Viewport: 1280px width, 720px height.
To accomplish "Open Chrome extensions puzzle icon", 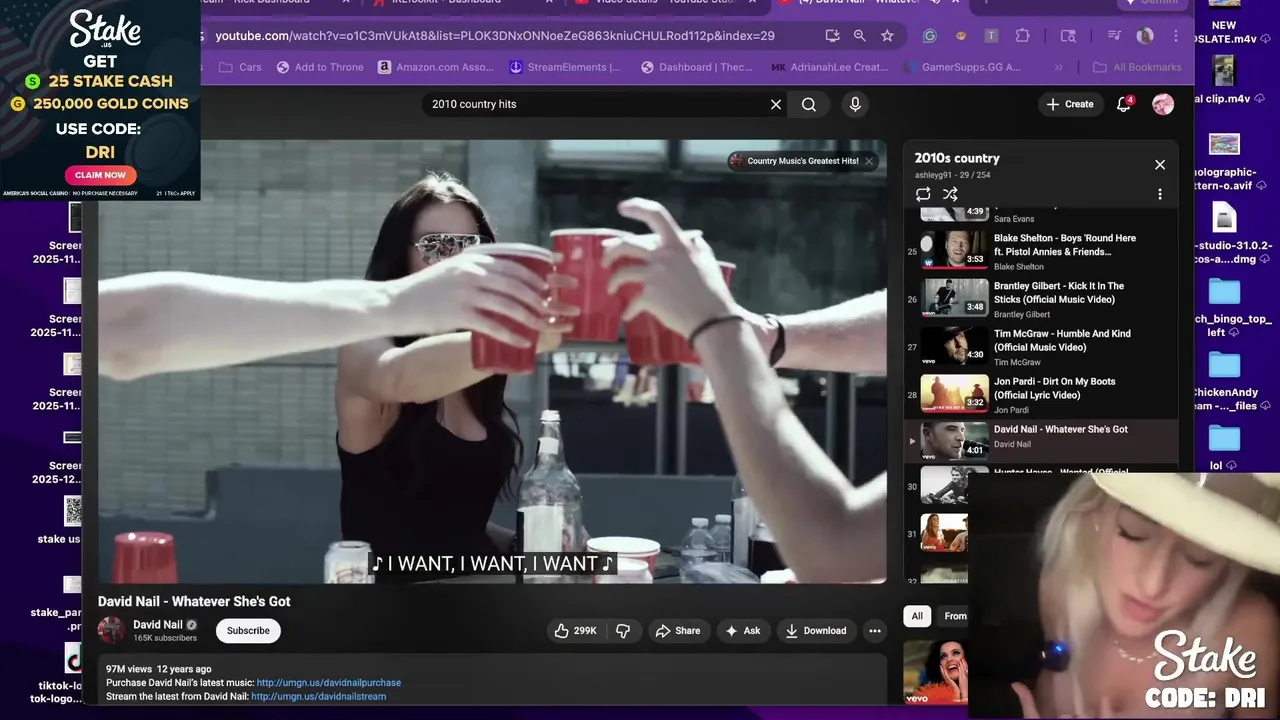I will point(1022,36).
